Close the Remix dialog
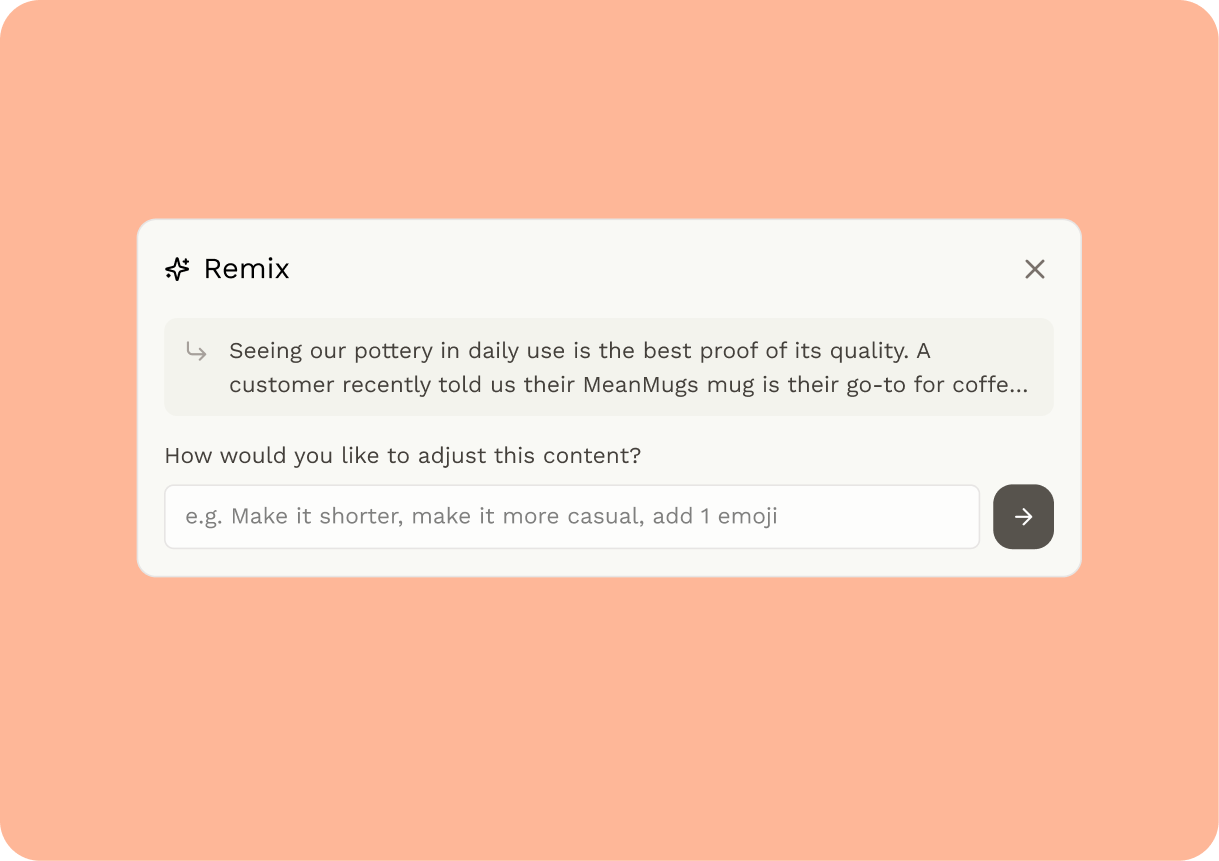The width and height of the screenshot is (1219, 861). pyautogui.click(x=1034, y=269)
